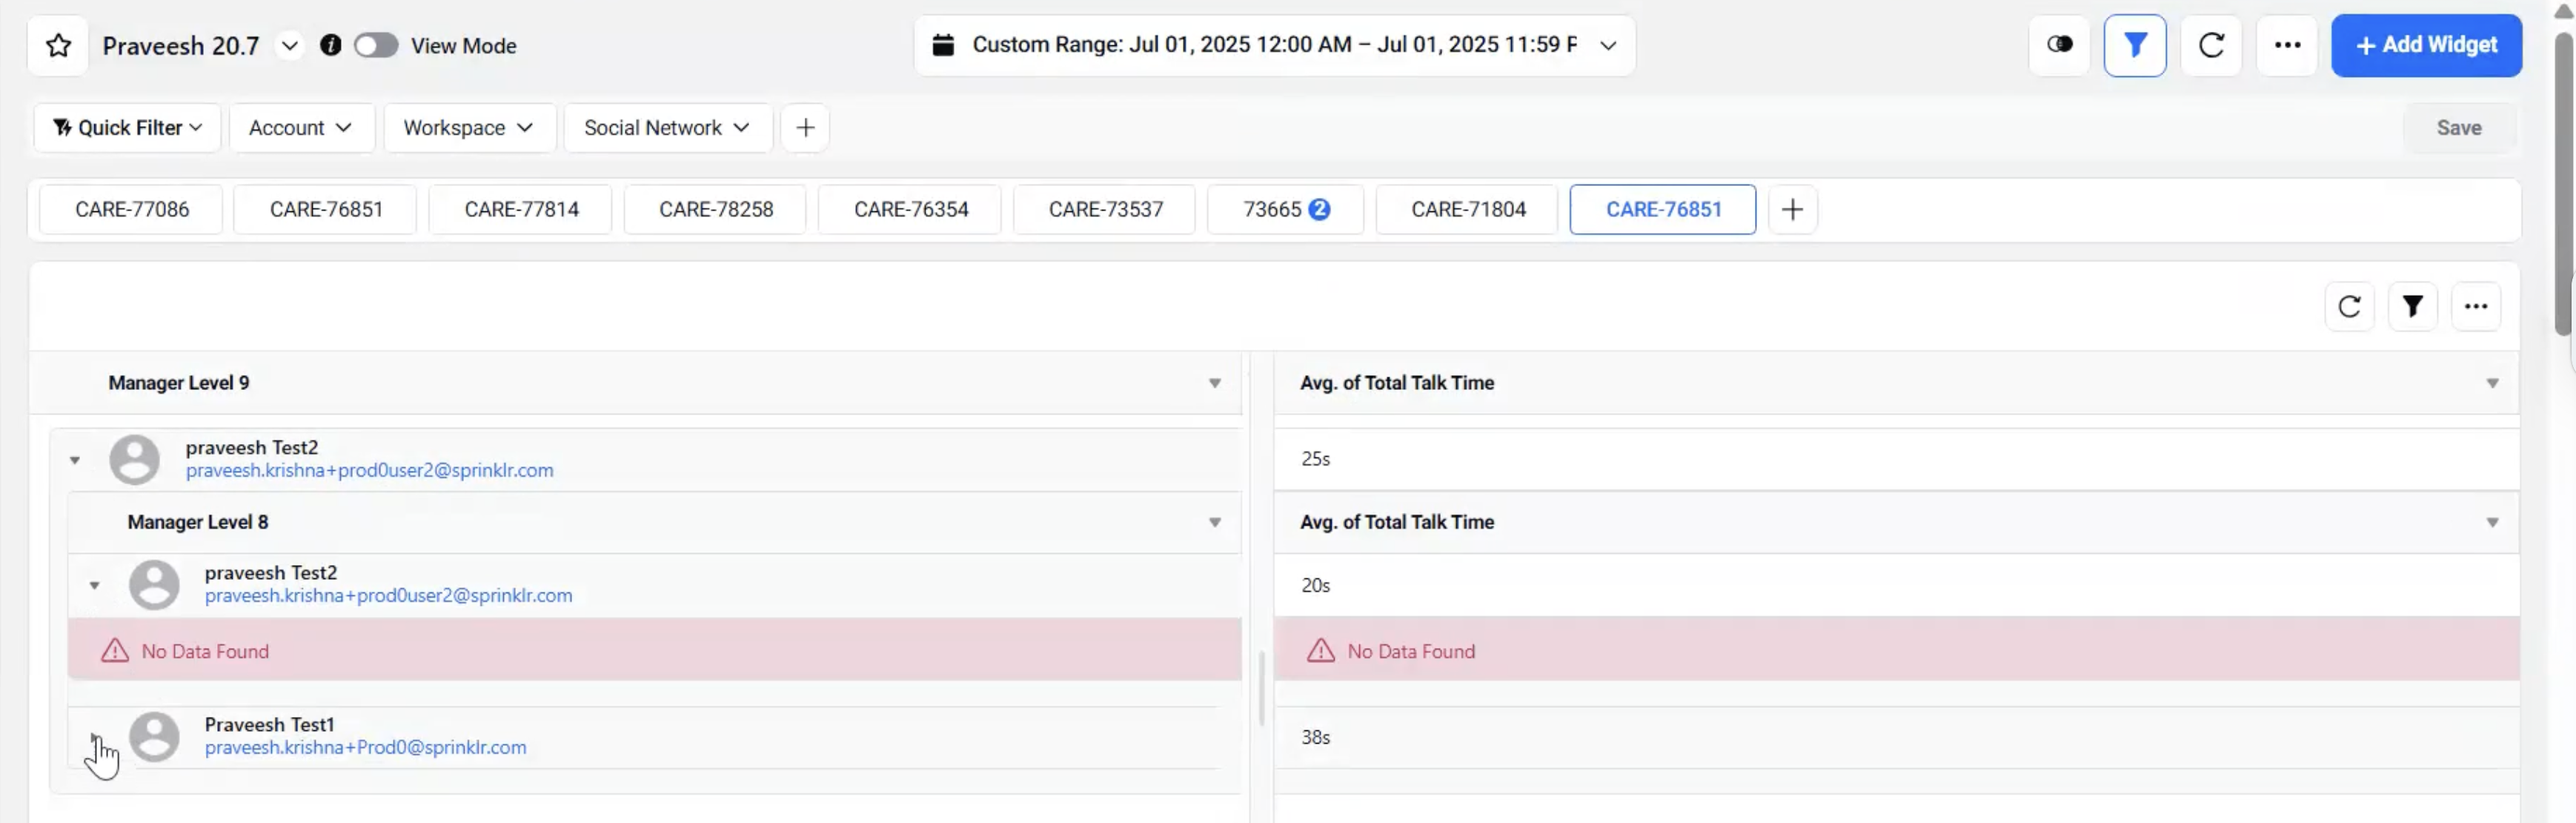
Task: Click the 20s talk time value
Action: tap(1315, 585)
